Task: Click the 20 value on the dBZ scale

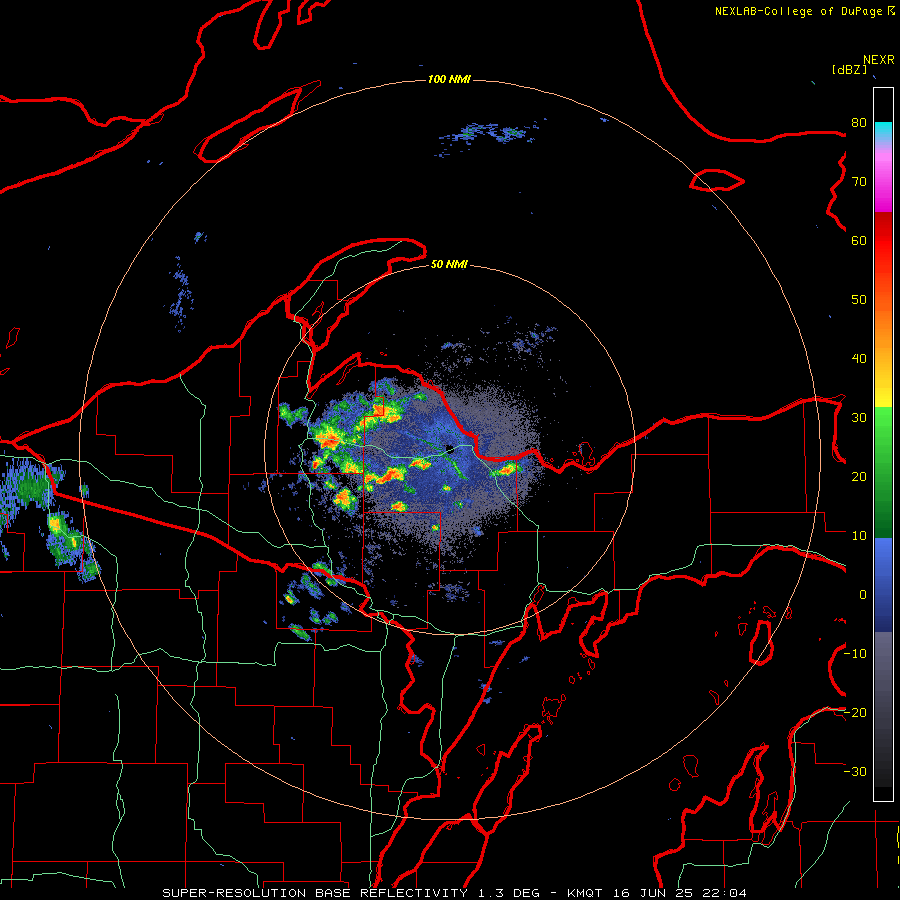Action: (x=859, y=477)
